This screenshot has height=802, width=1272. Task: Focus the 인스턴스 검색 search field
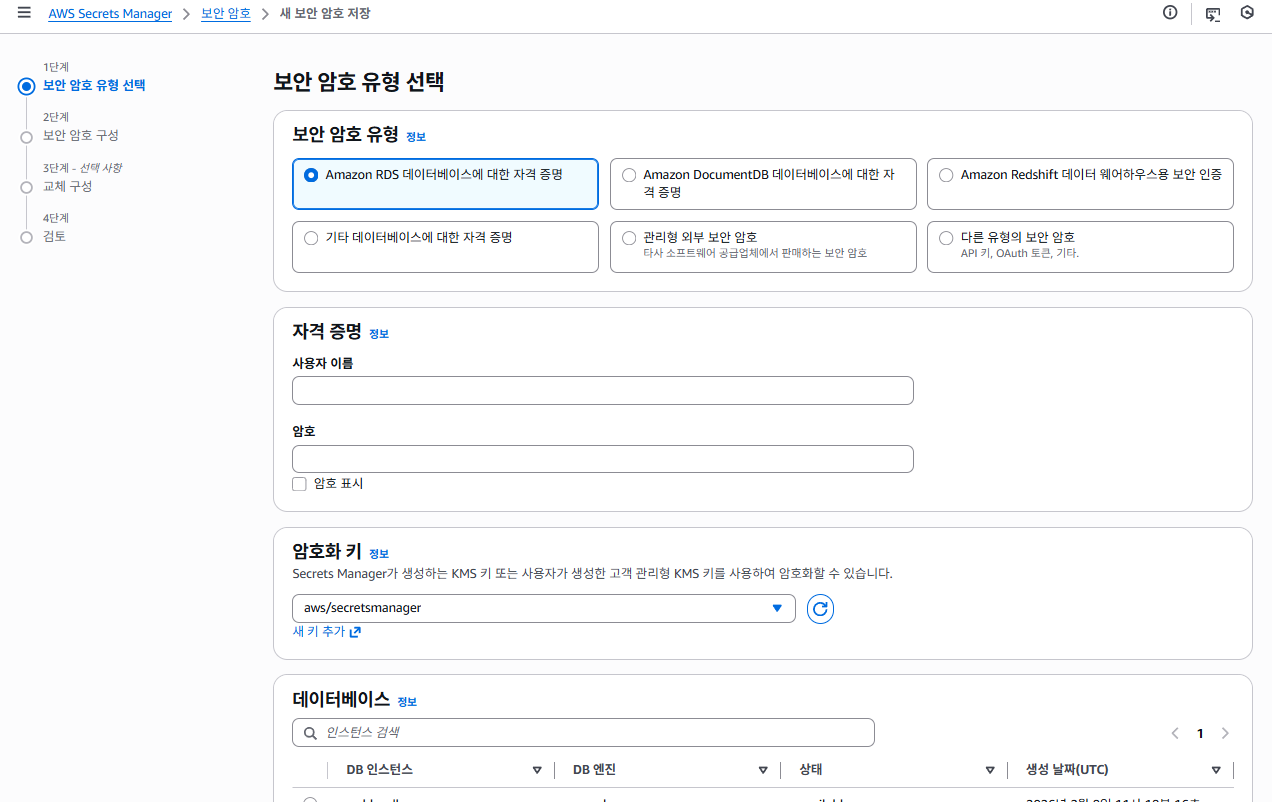click(583, 733)
